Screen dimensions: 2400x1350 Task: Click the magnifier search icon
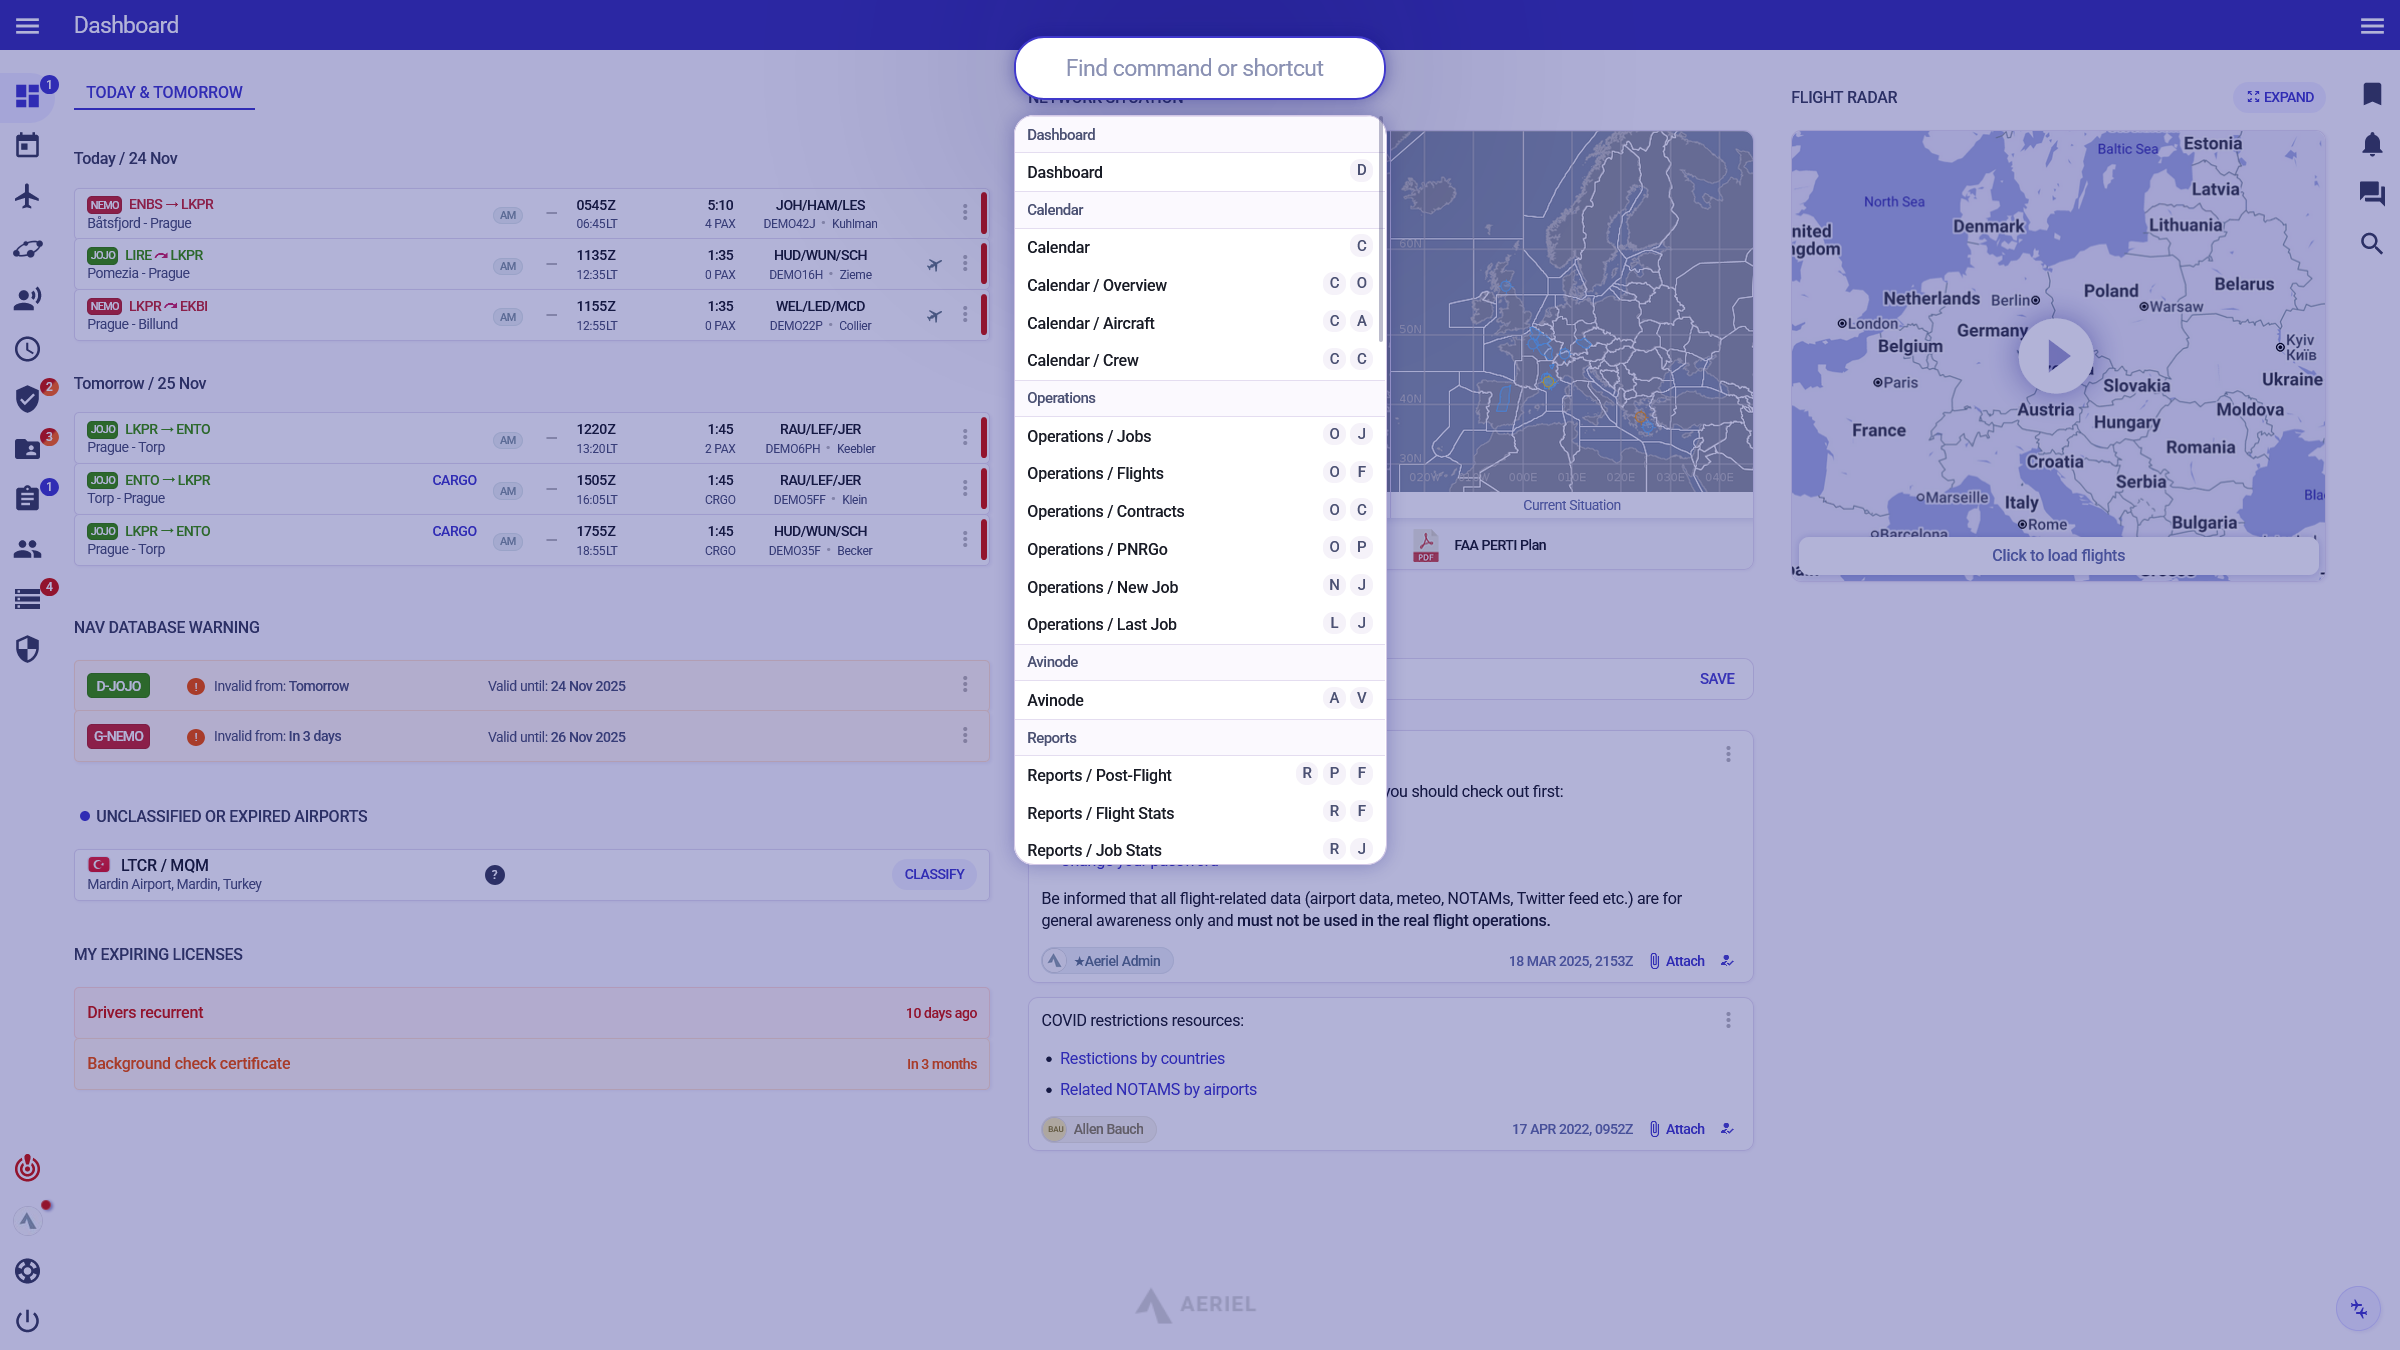[2371, 244]
